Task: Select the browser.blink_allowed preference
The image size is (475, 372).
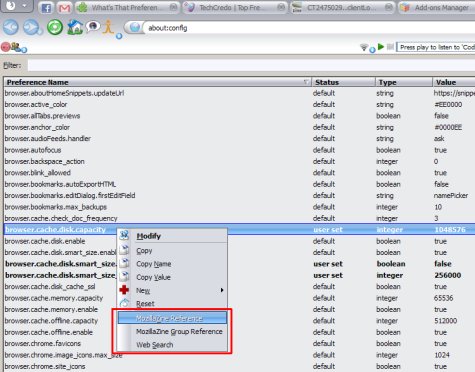Action: coord(239,173)
